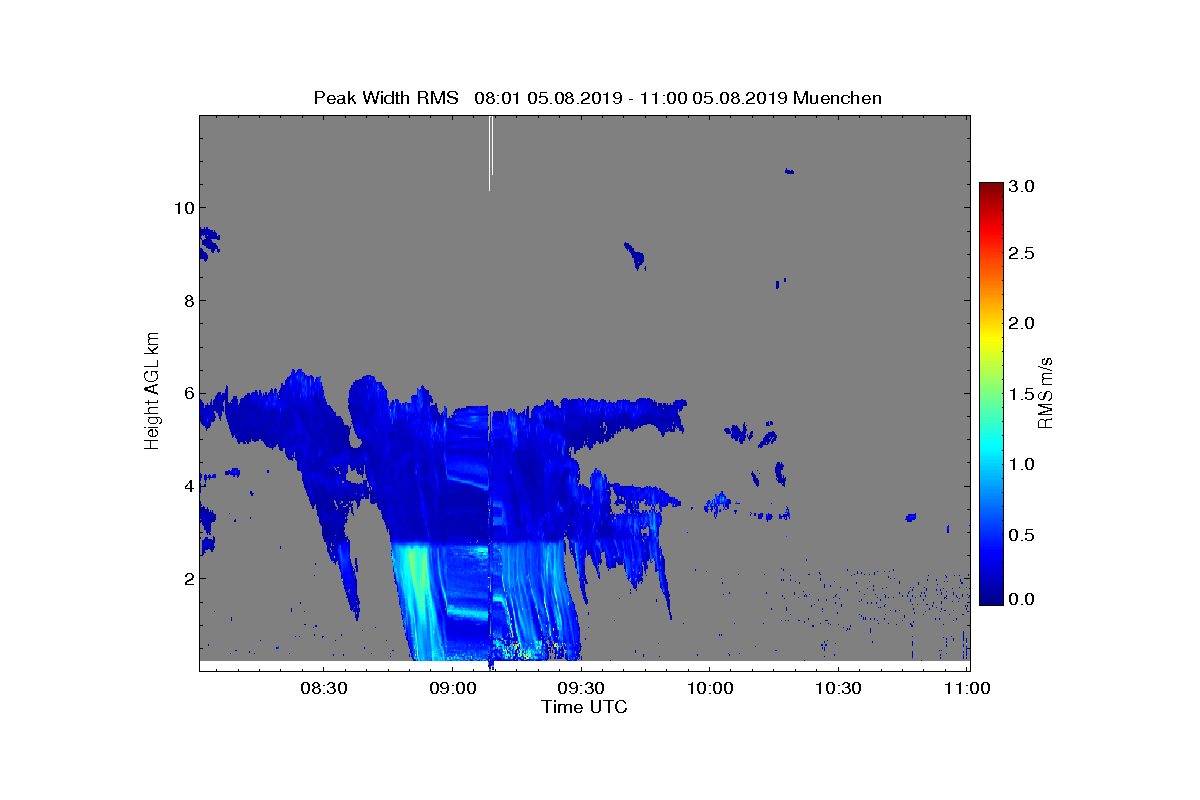Click the white vertical line near 12 km
This screenshot has height=800, width=1200.
[x=491, y=152]
